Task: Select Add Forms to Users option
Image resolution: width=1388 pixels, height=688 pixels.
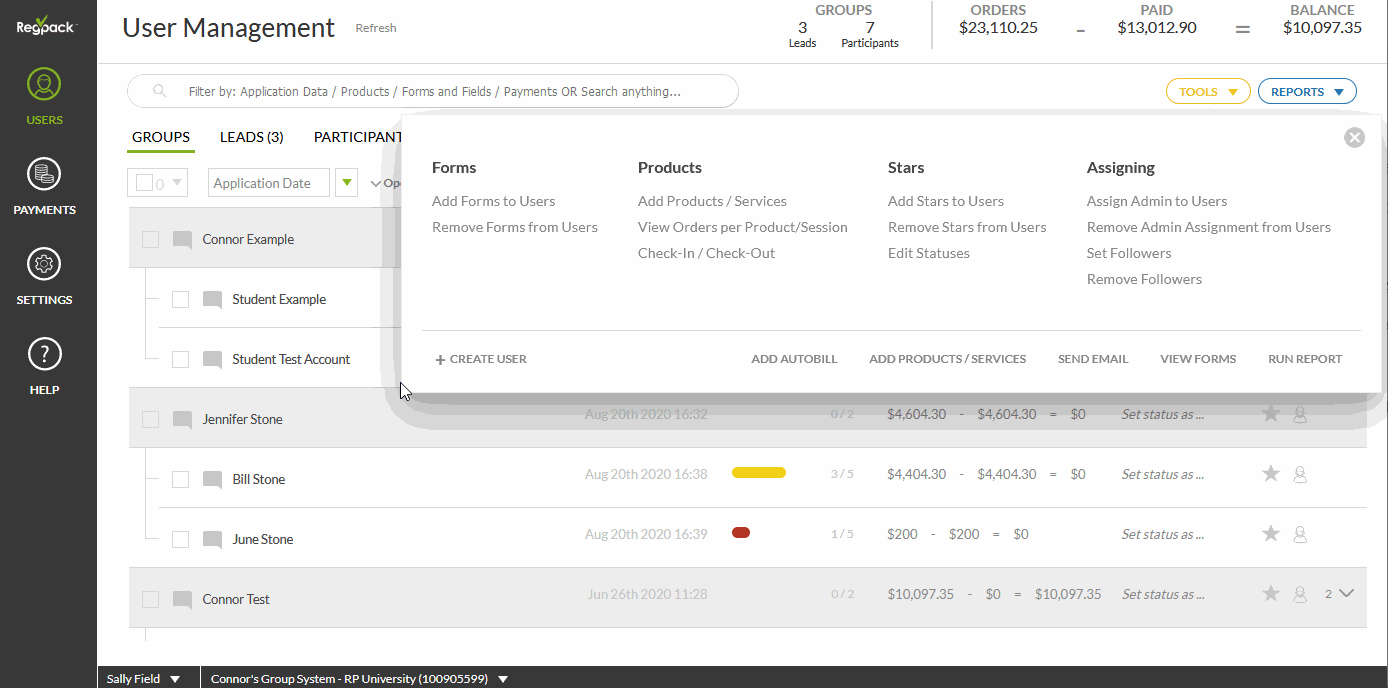Action: [x=493, y=200]
